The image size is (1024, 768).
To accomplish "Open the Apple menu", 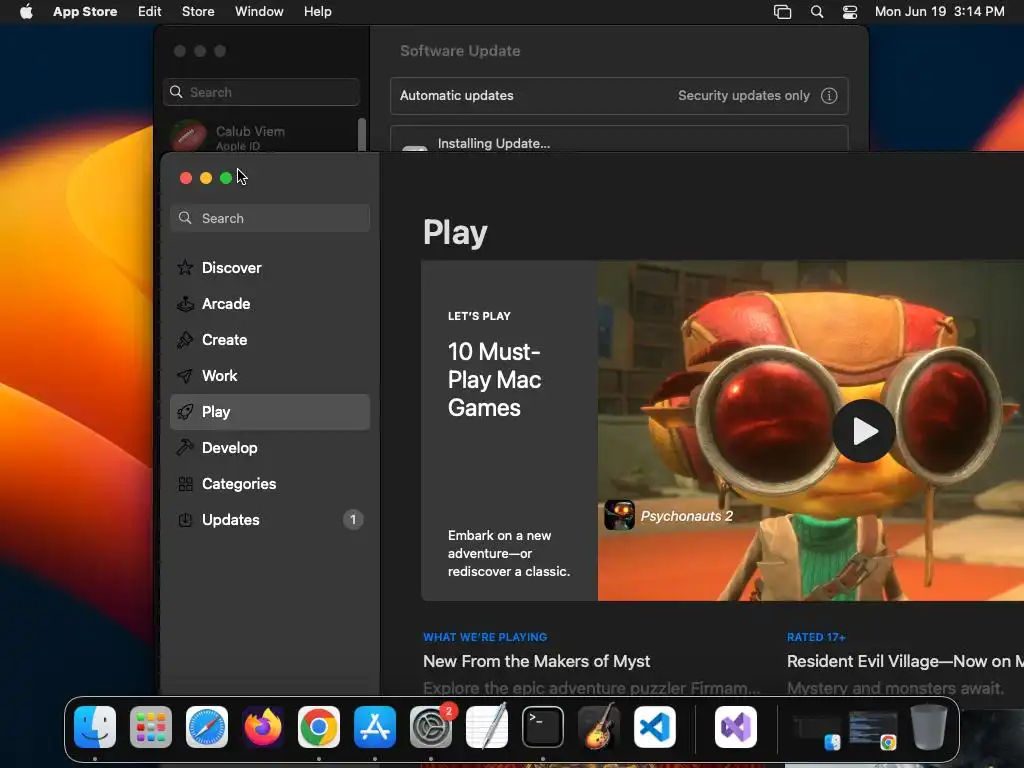I will (26, 11).
